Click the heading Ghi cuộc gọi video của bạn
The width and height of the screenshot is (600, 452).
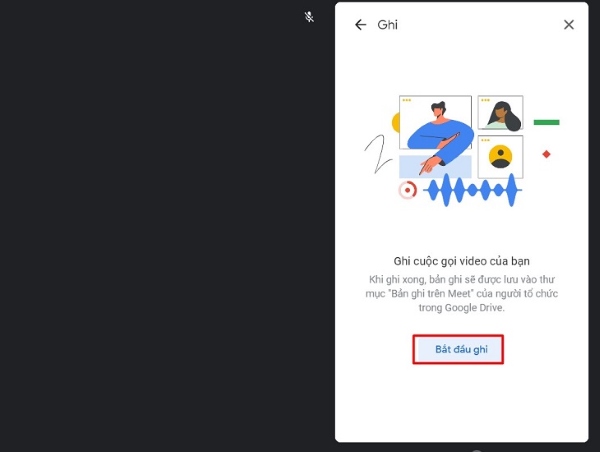pos(461,261)
